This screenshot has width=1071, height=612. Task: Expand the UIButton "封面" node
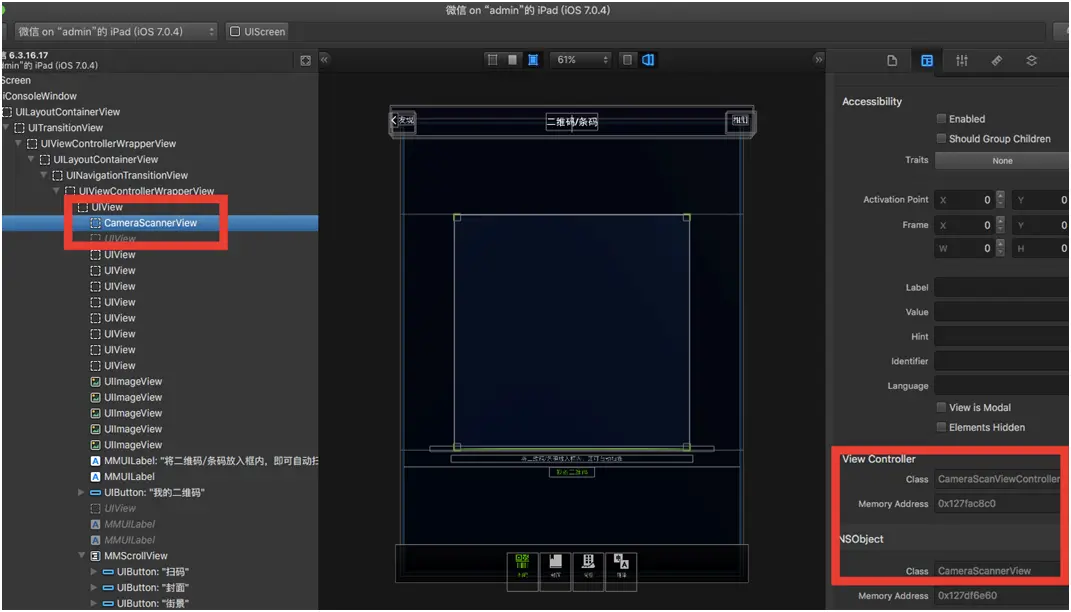(94, 587)
